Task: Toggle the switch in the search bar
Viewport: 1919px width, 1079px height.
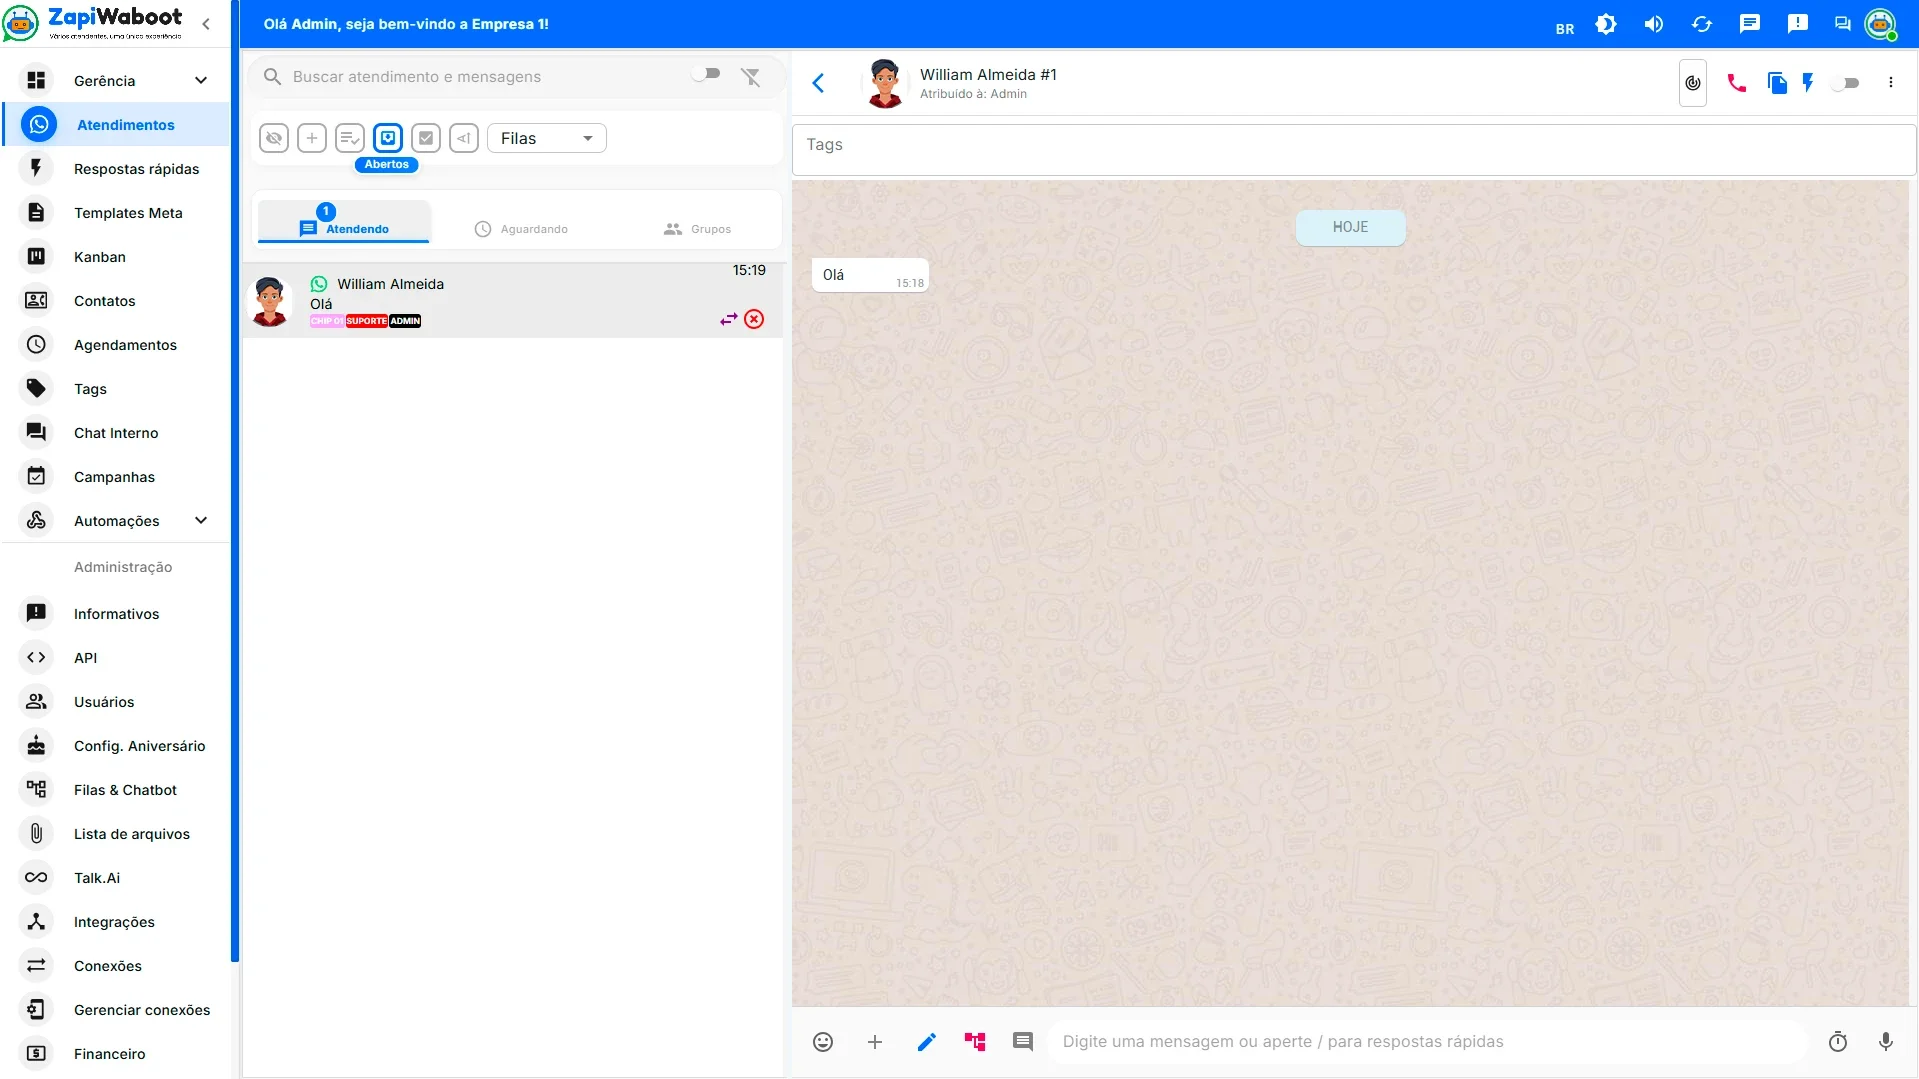Action: coord(707,74)
